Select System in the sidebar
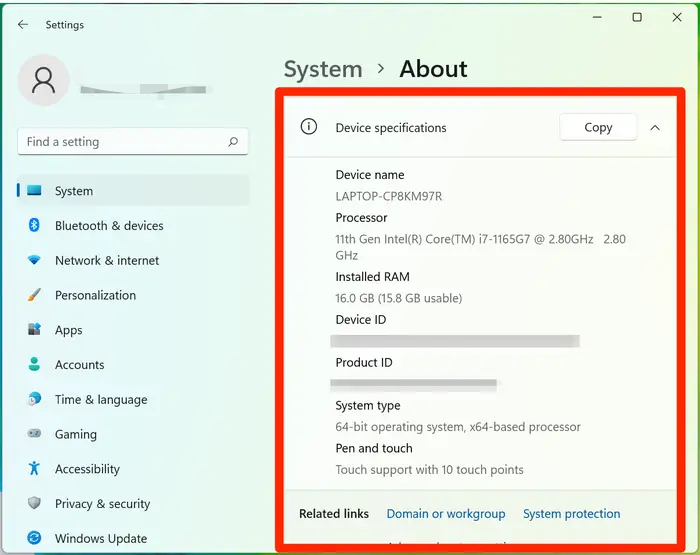 coord(133,191)
